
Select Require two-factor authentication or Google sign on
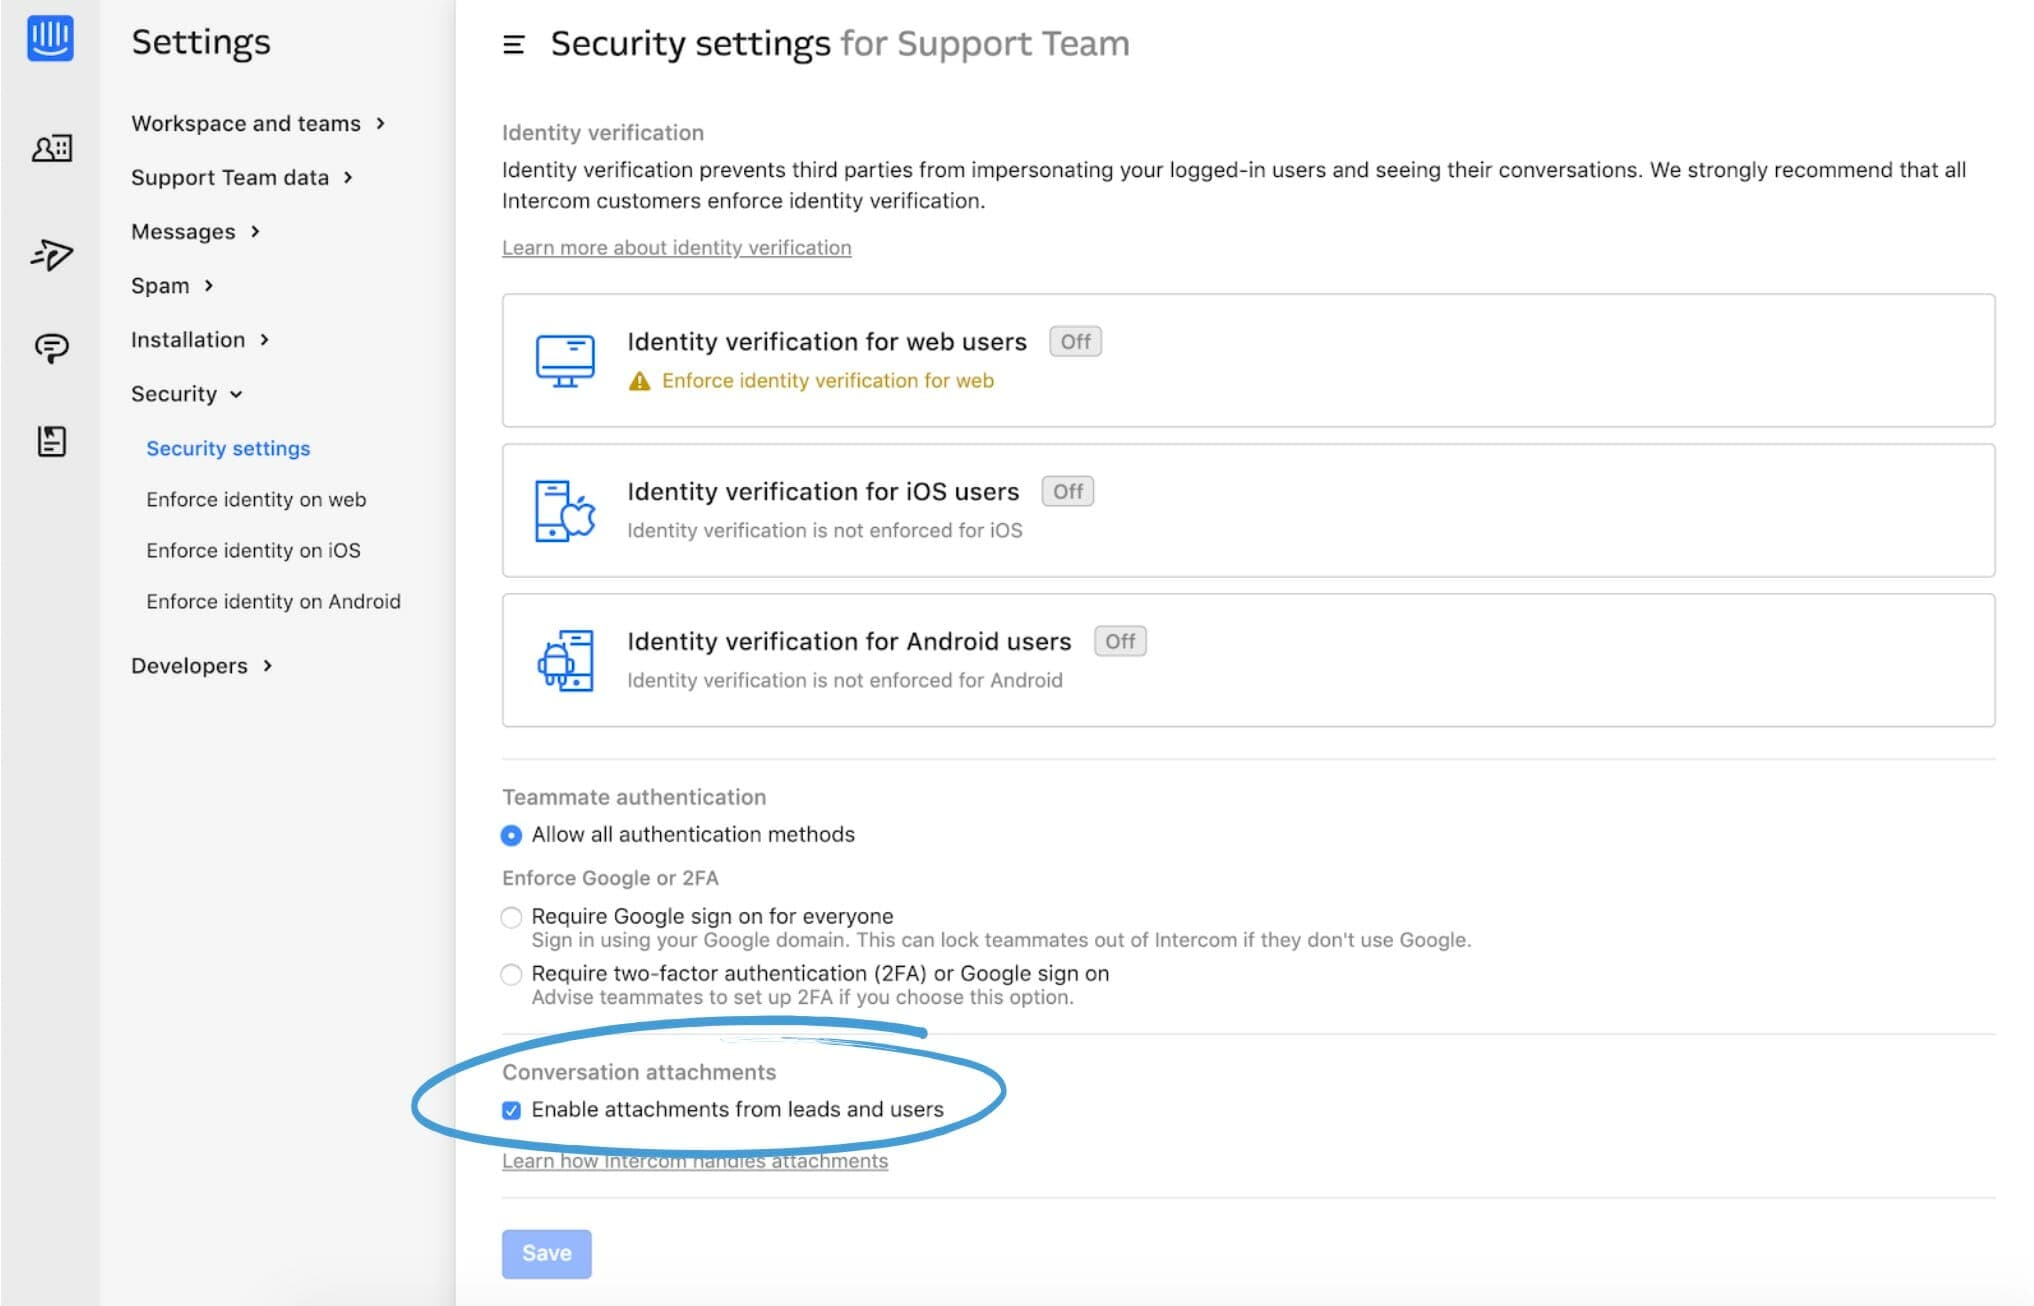(511, 974)
